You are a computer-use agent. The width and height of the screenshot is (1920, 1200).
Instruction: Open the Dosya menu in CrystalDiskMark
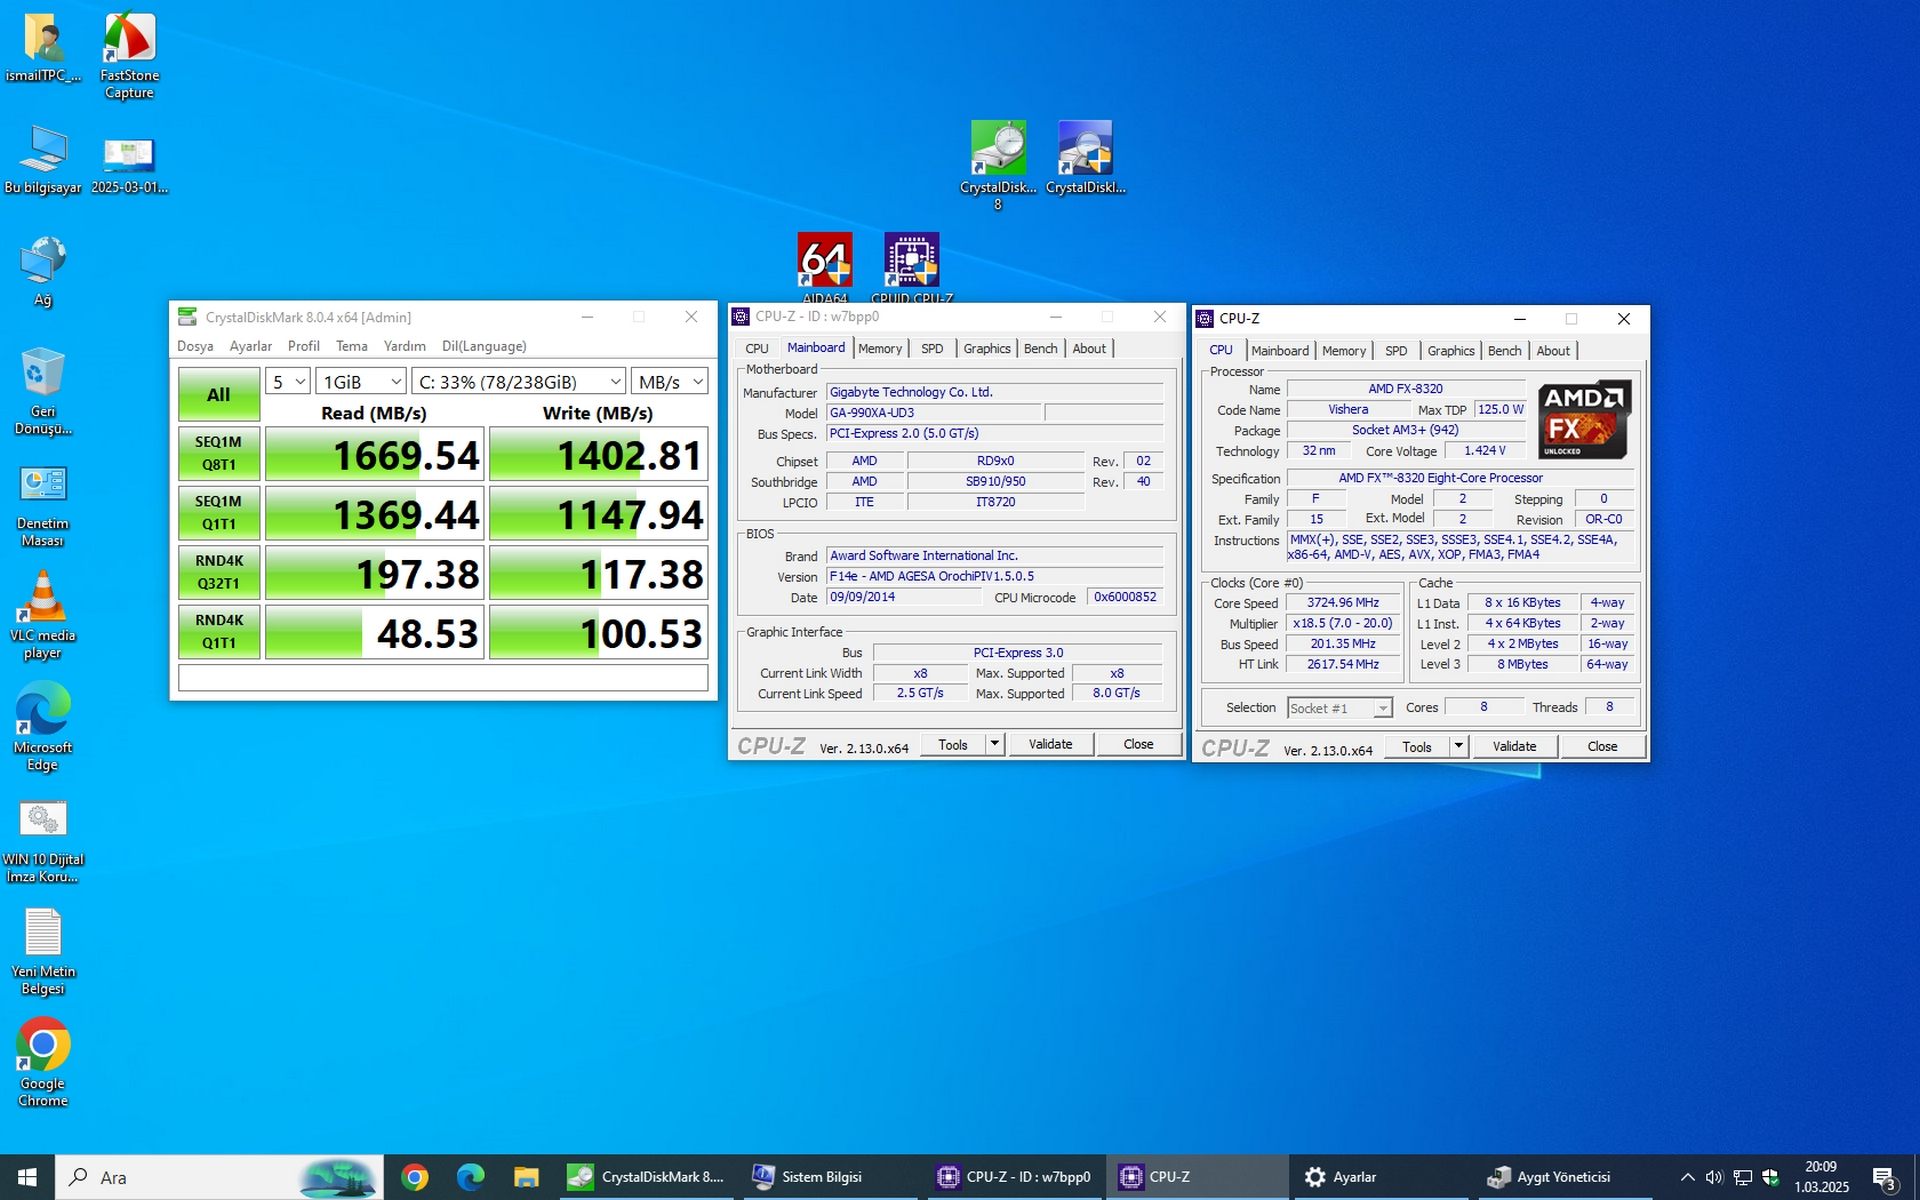(195, 346)
